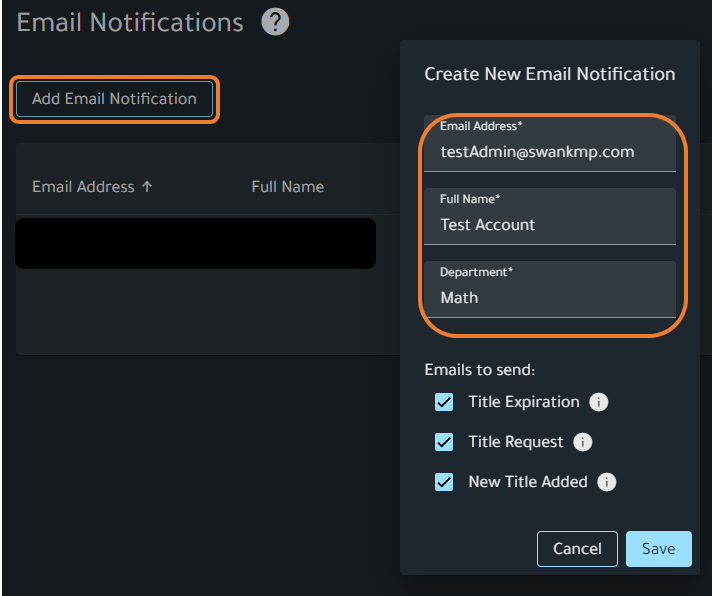Click the info icon beside Title Expiration
Viewport: 712px width, 596px height.
(x=598, y=402)
